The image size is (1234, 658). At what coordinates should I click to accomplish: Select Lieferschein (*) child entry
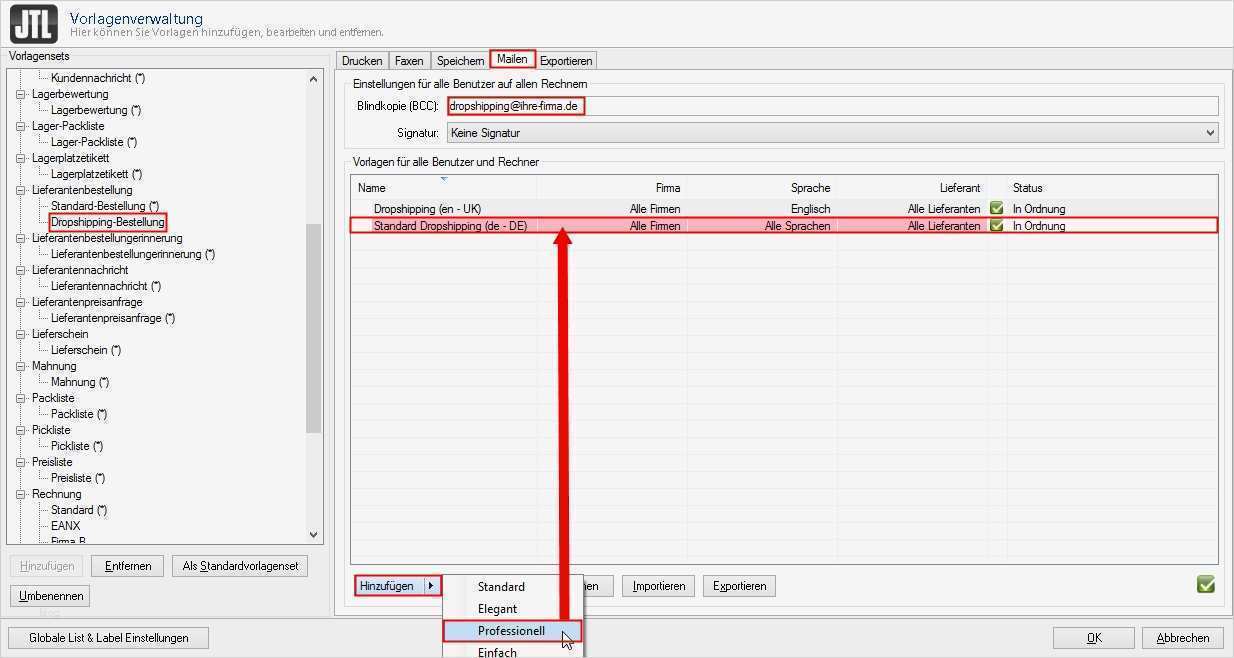tap(86, 350)
